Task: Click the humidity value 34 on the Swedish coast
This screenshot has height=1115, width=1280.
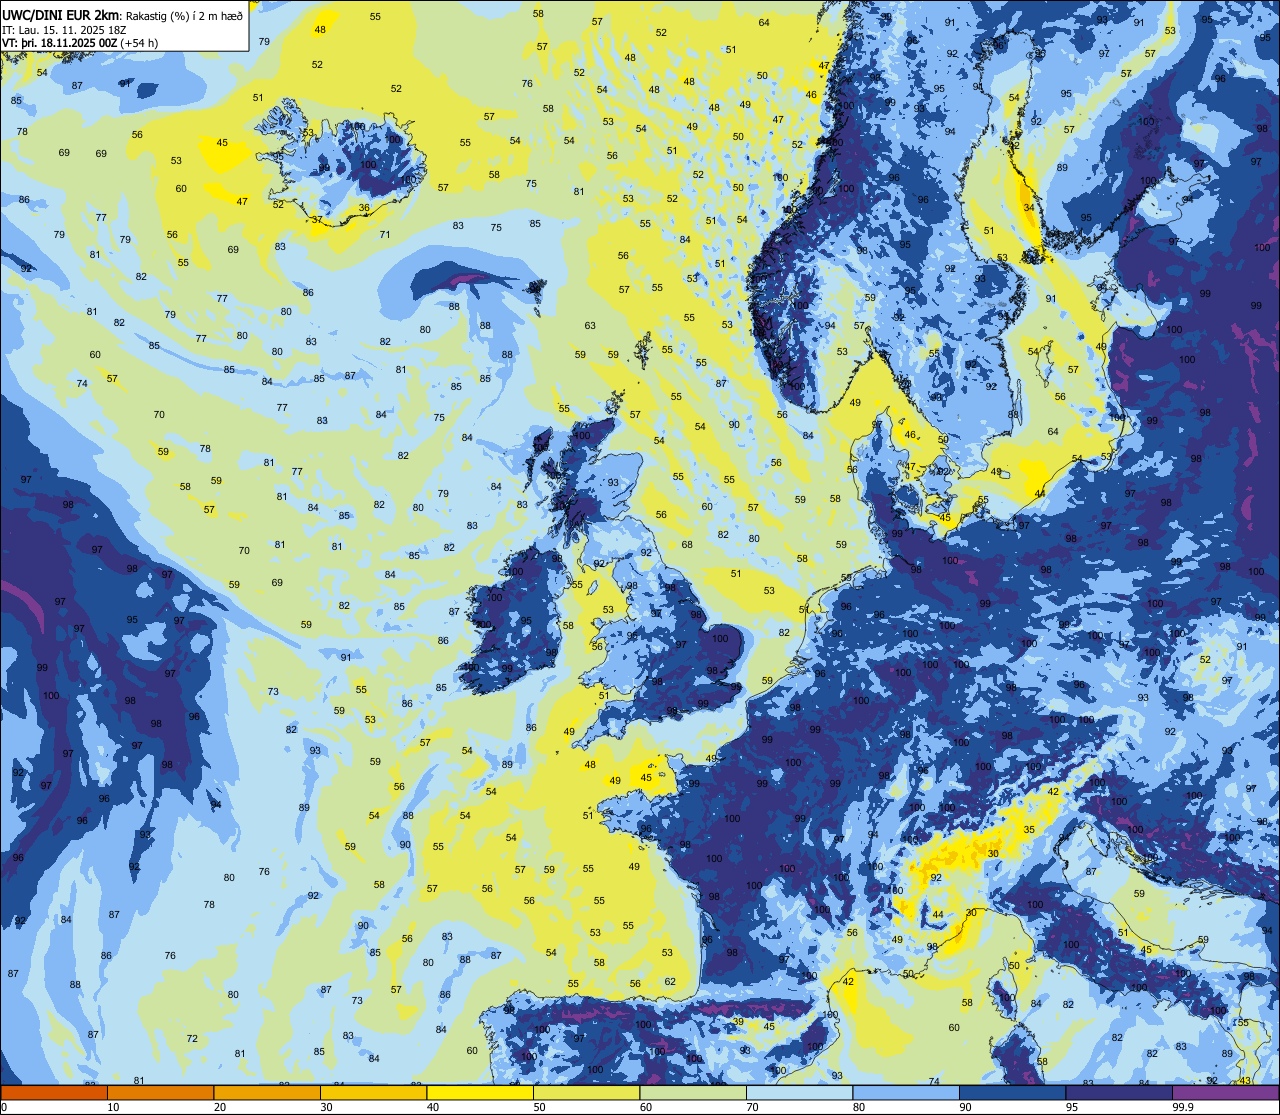Action: [1030, 208]
